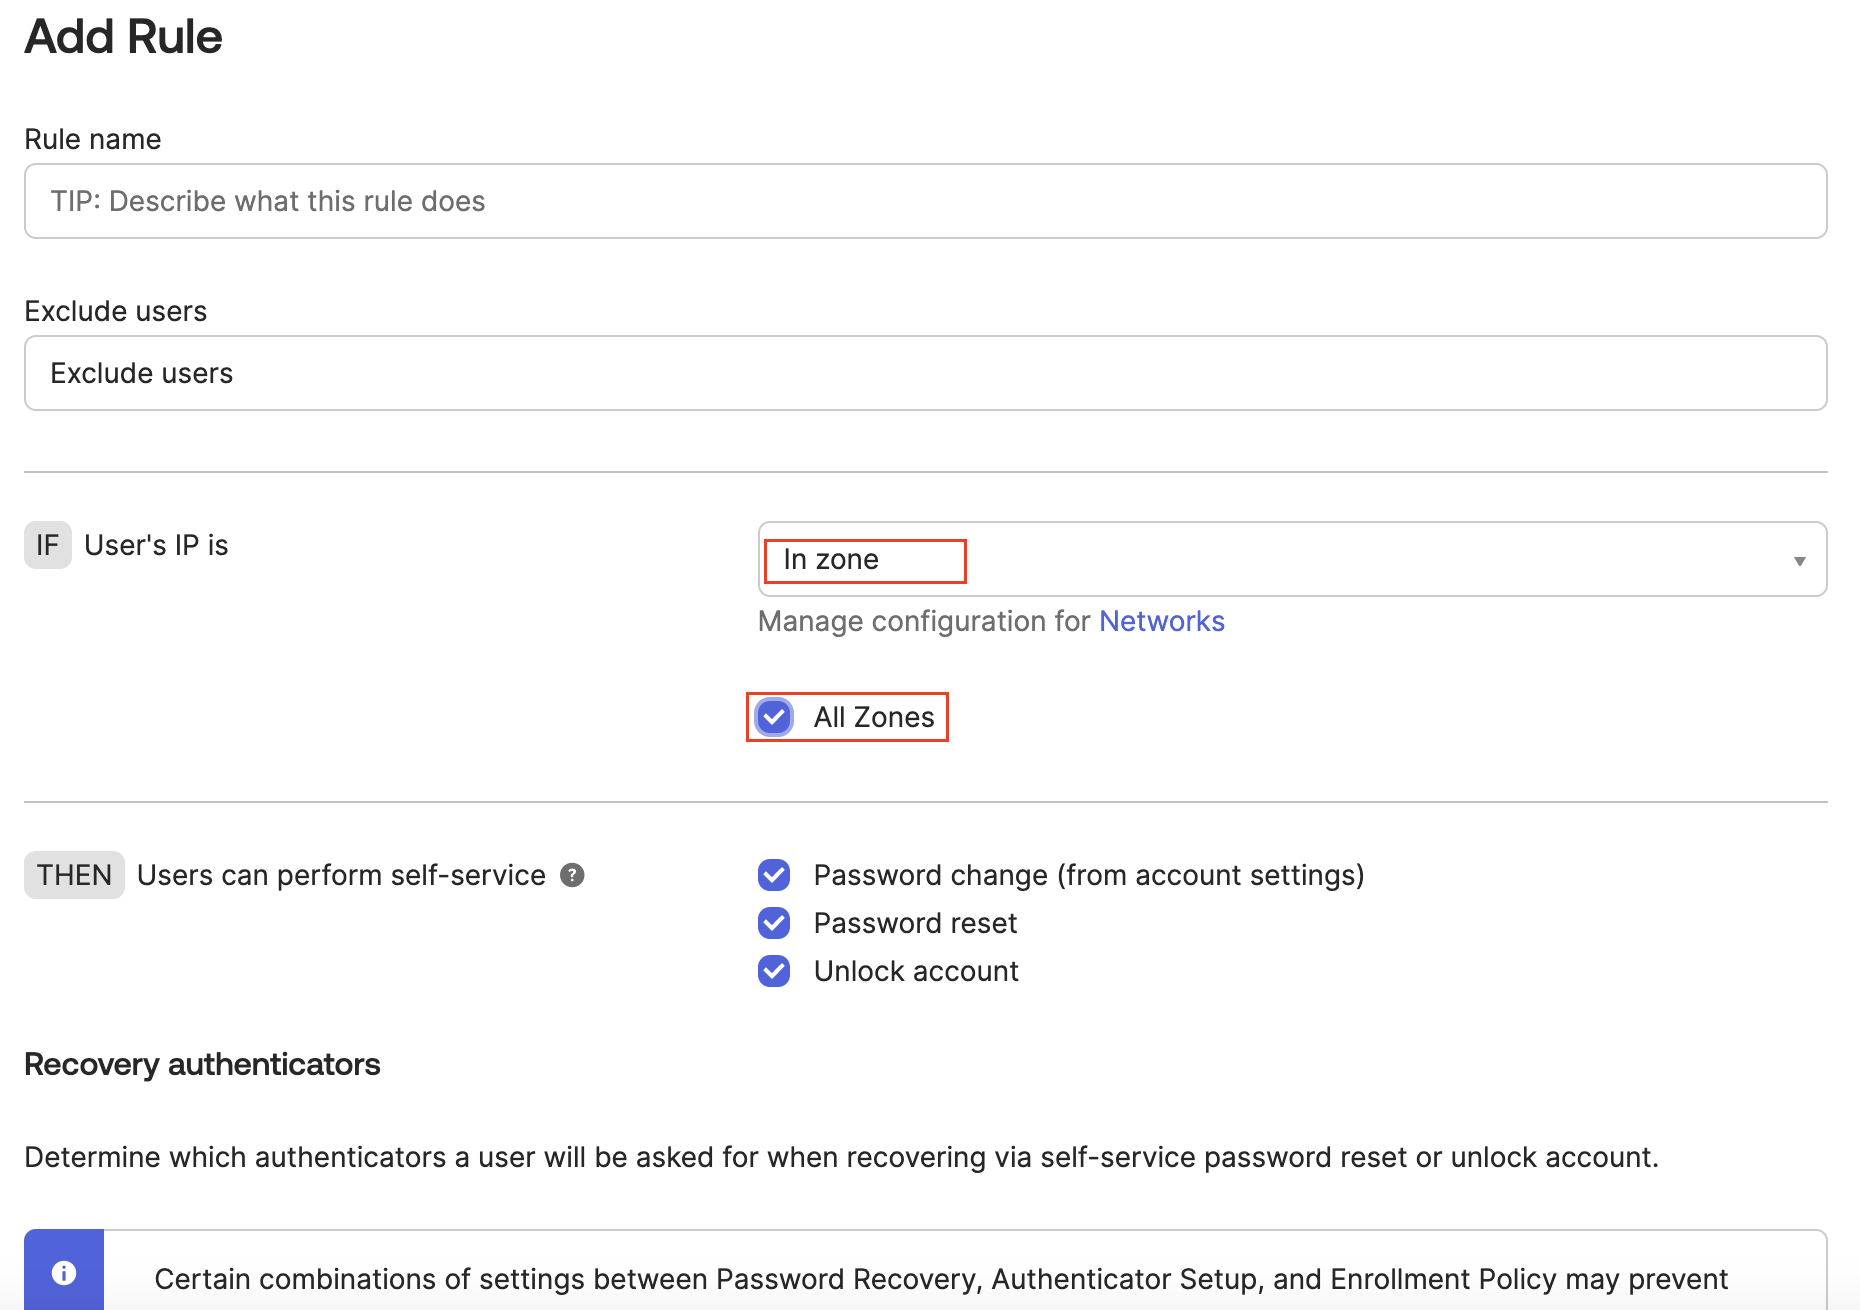Image resolution: width=1860 pixels, height=1310 pixels.
Task: Click the checkmark icon inside All Zones
Action: pyautogui.click(x=773, y=717)
